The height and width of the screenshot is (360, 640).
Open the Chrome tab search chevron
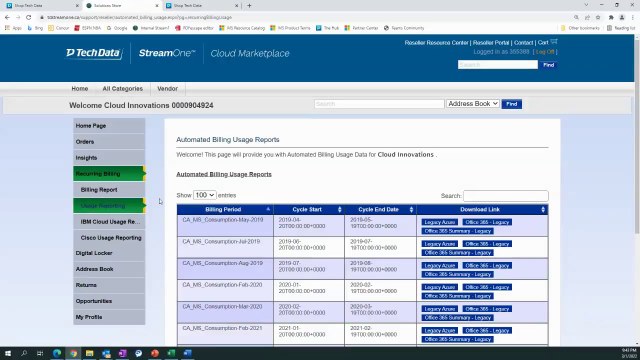[586, 5]
